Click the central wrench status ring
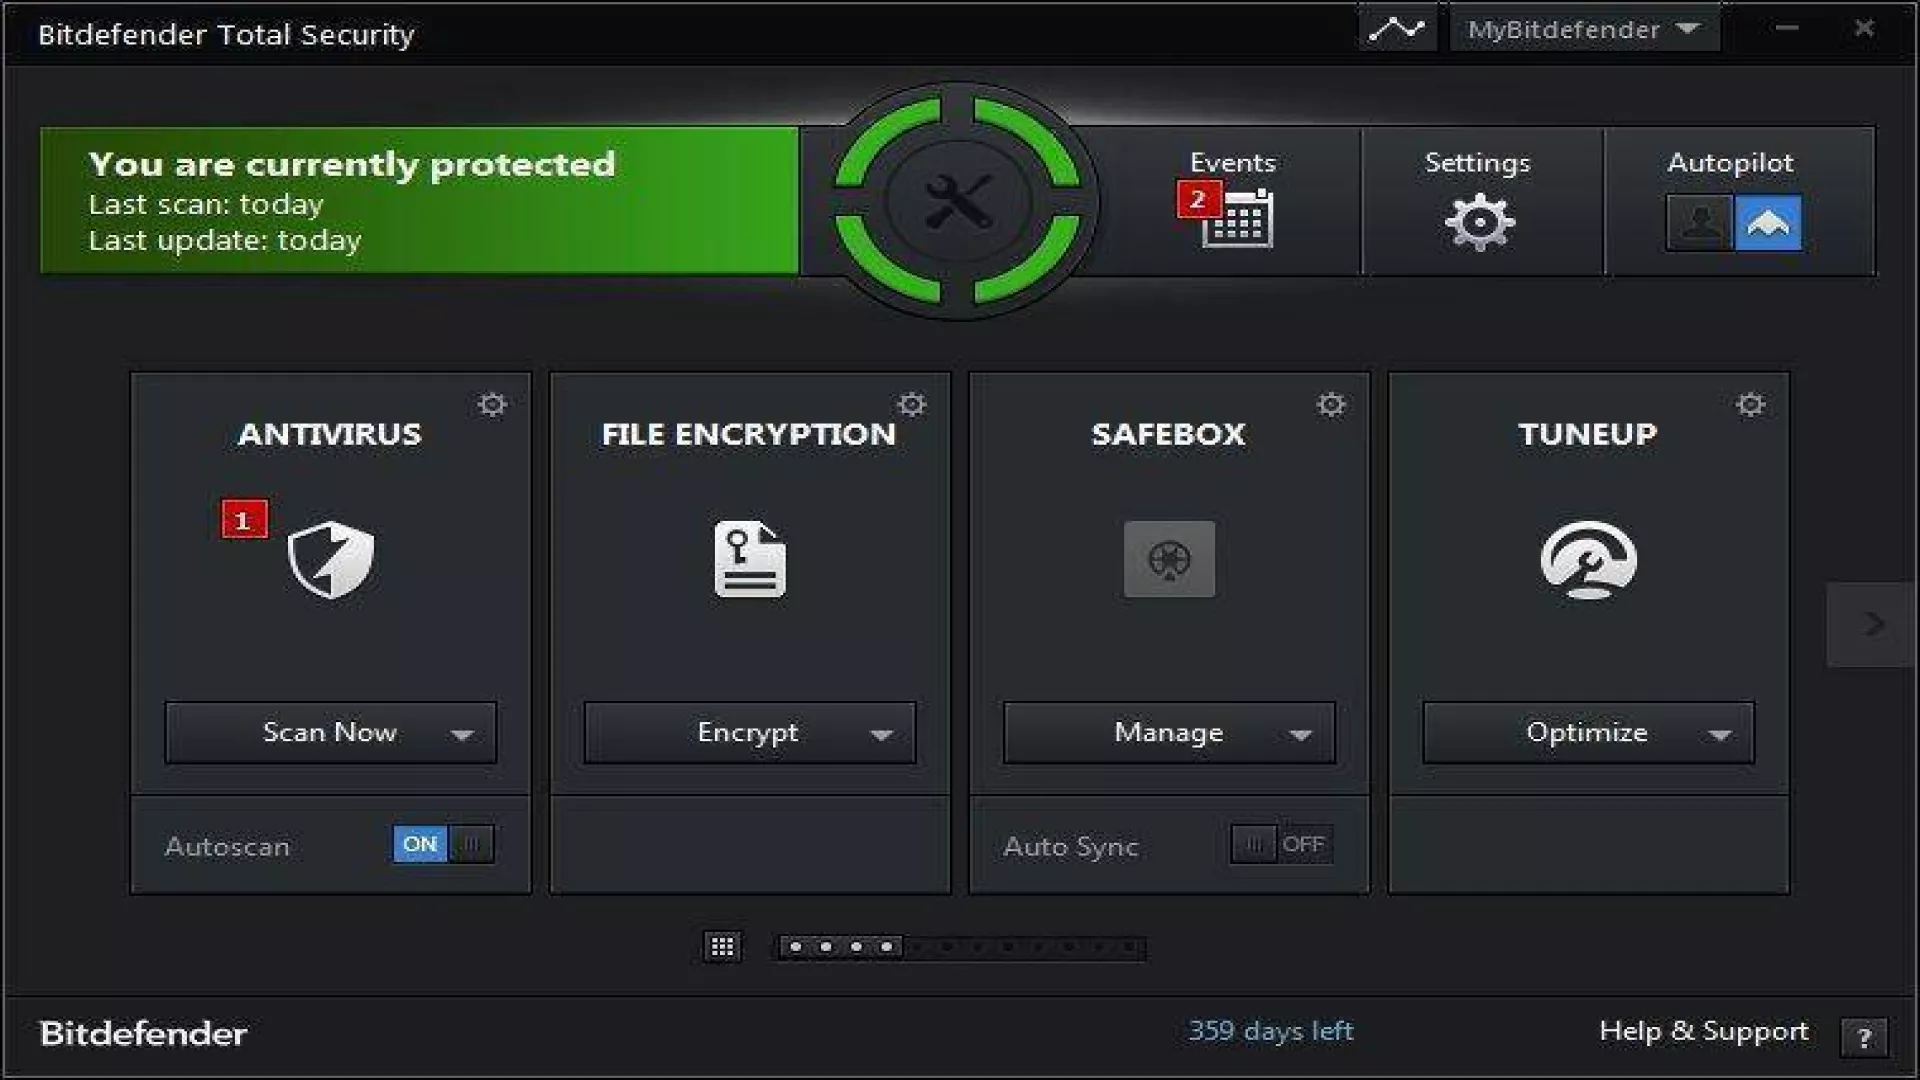Viewport: 1920px width, 1080px height. point(958,201)
